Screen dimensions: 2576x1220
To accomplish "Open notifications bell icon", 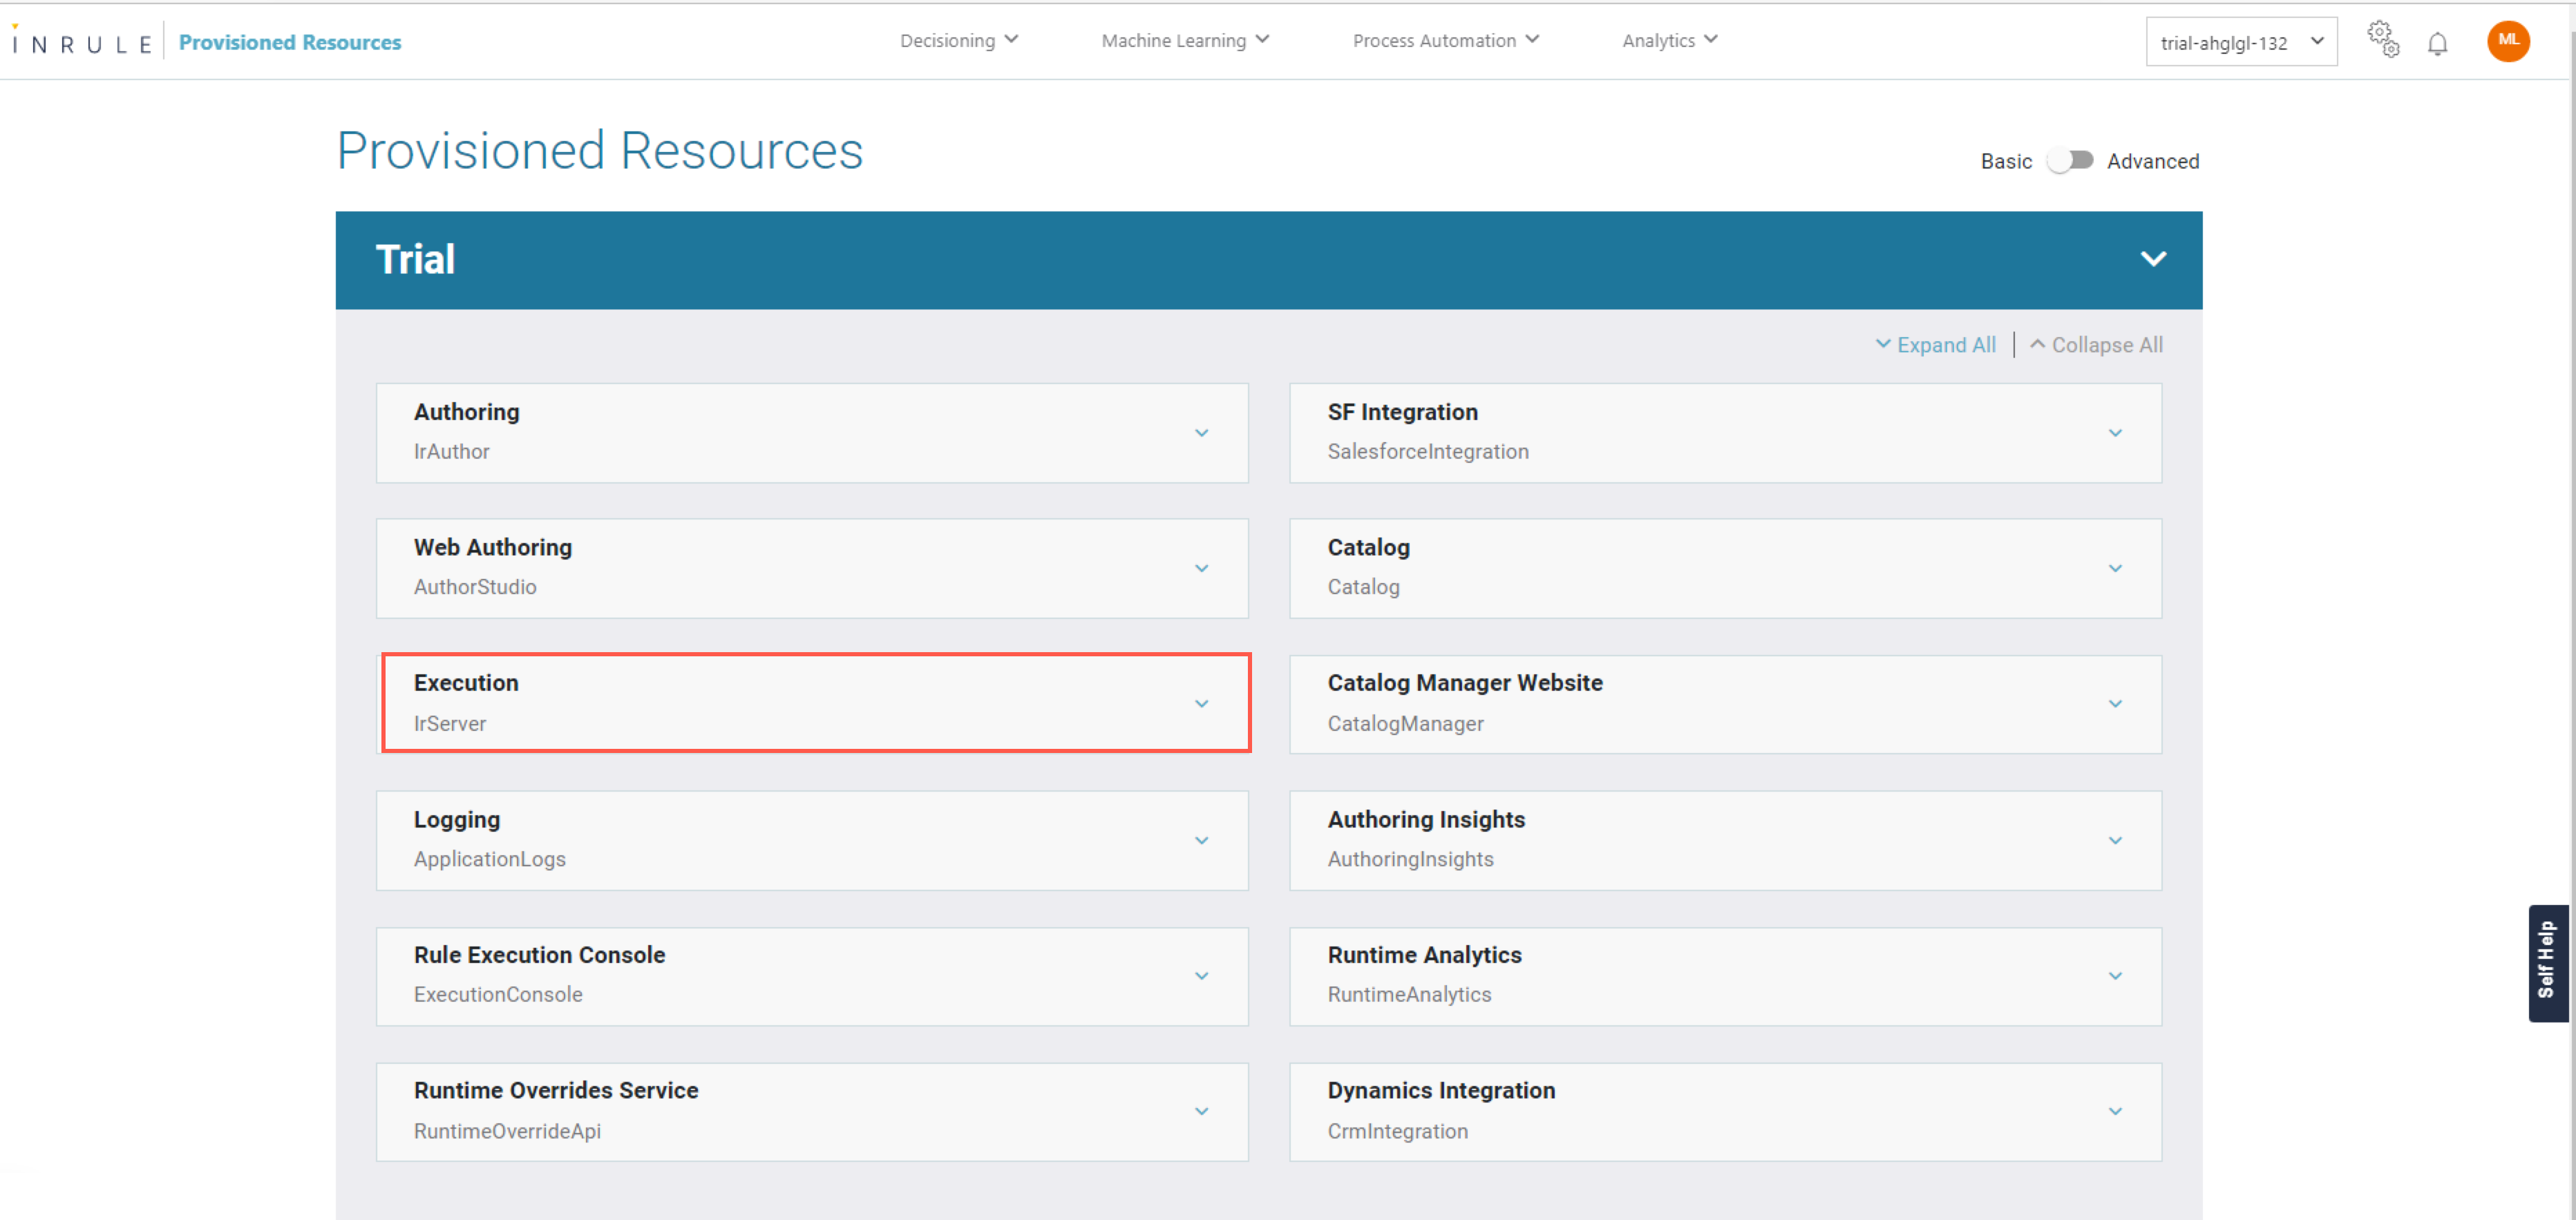I will coord(2438,43).
